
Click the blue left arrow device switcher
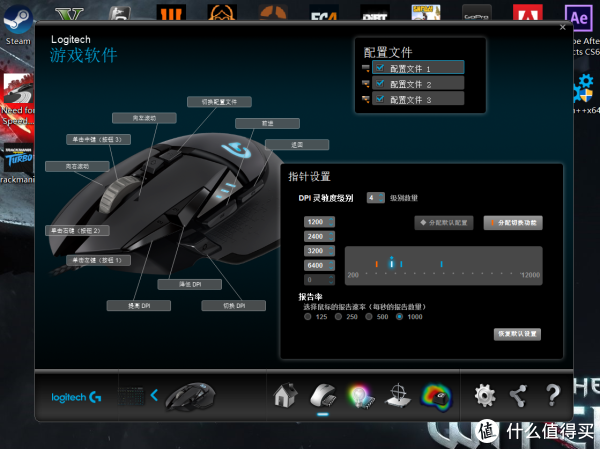click(154, 395)
